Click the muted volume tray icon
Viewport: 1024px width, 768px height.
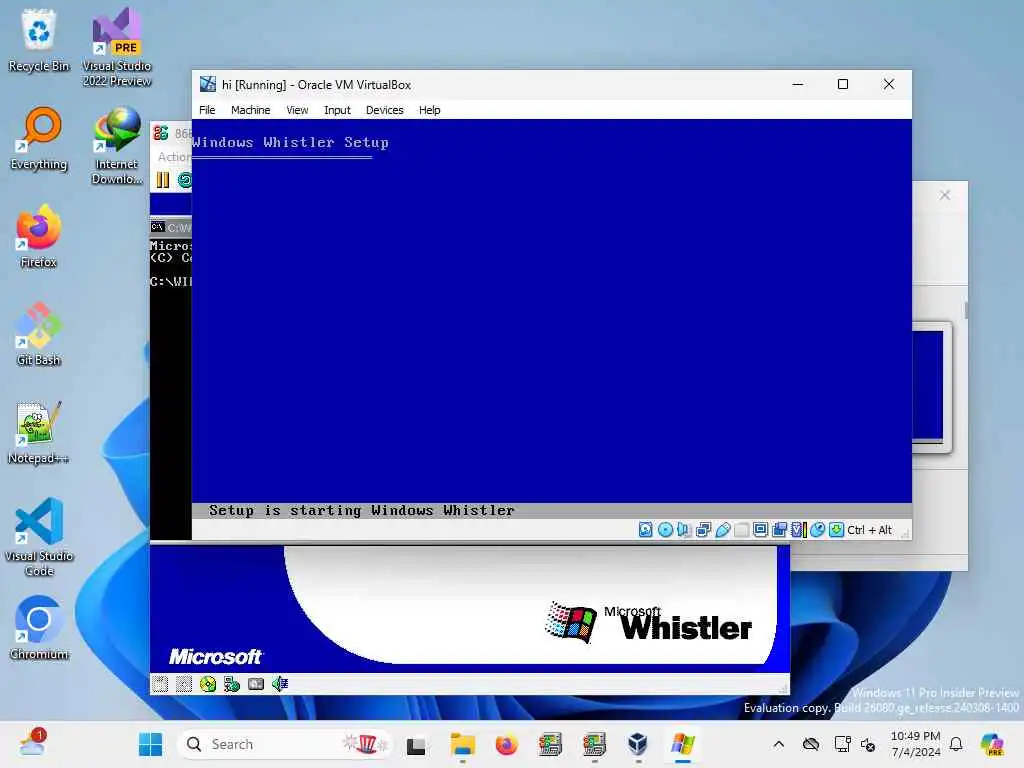(868, 744)
